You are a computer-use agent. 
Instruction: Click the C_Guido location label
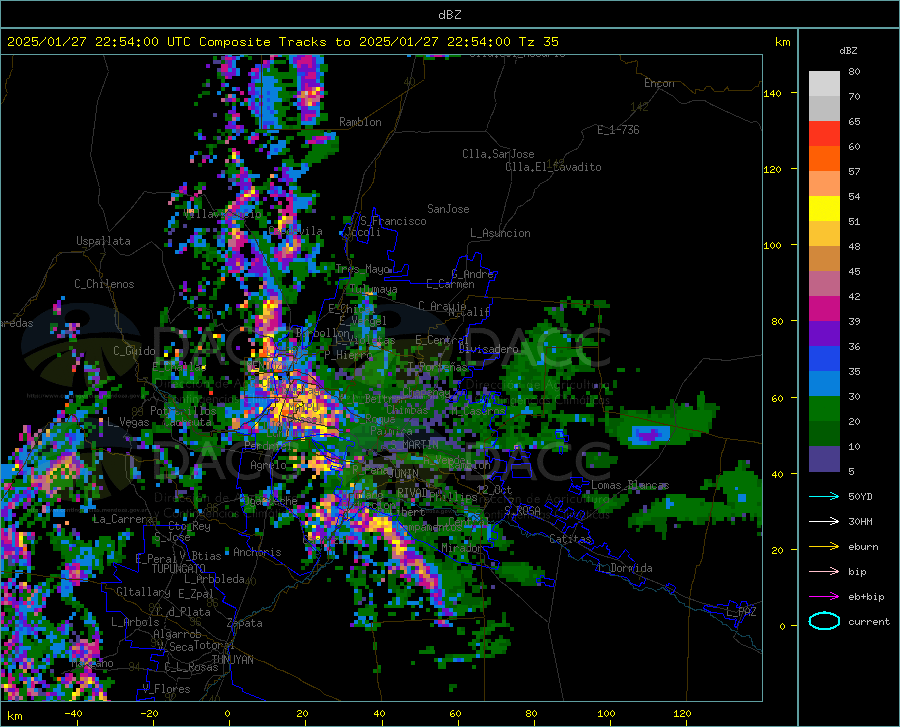[134, 351]
